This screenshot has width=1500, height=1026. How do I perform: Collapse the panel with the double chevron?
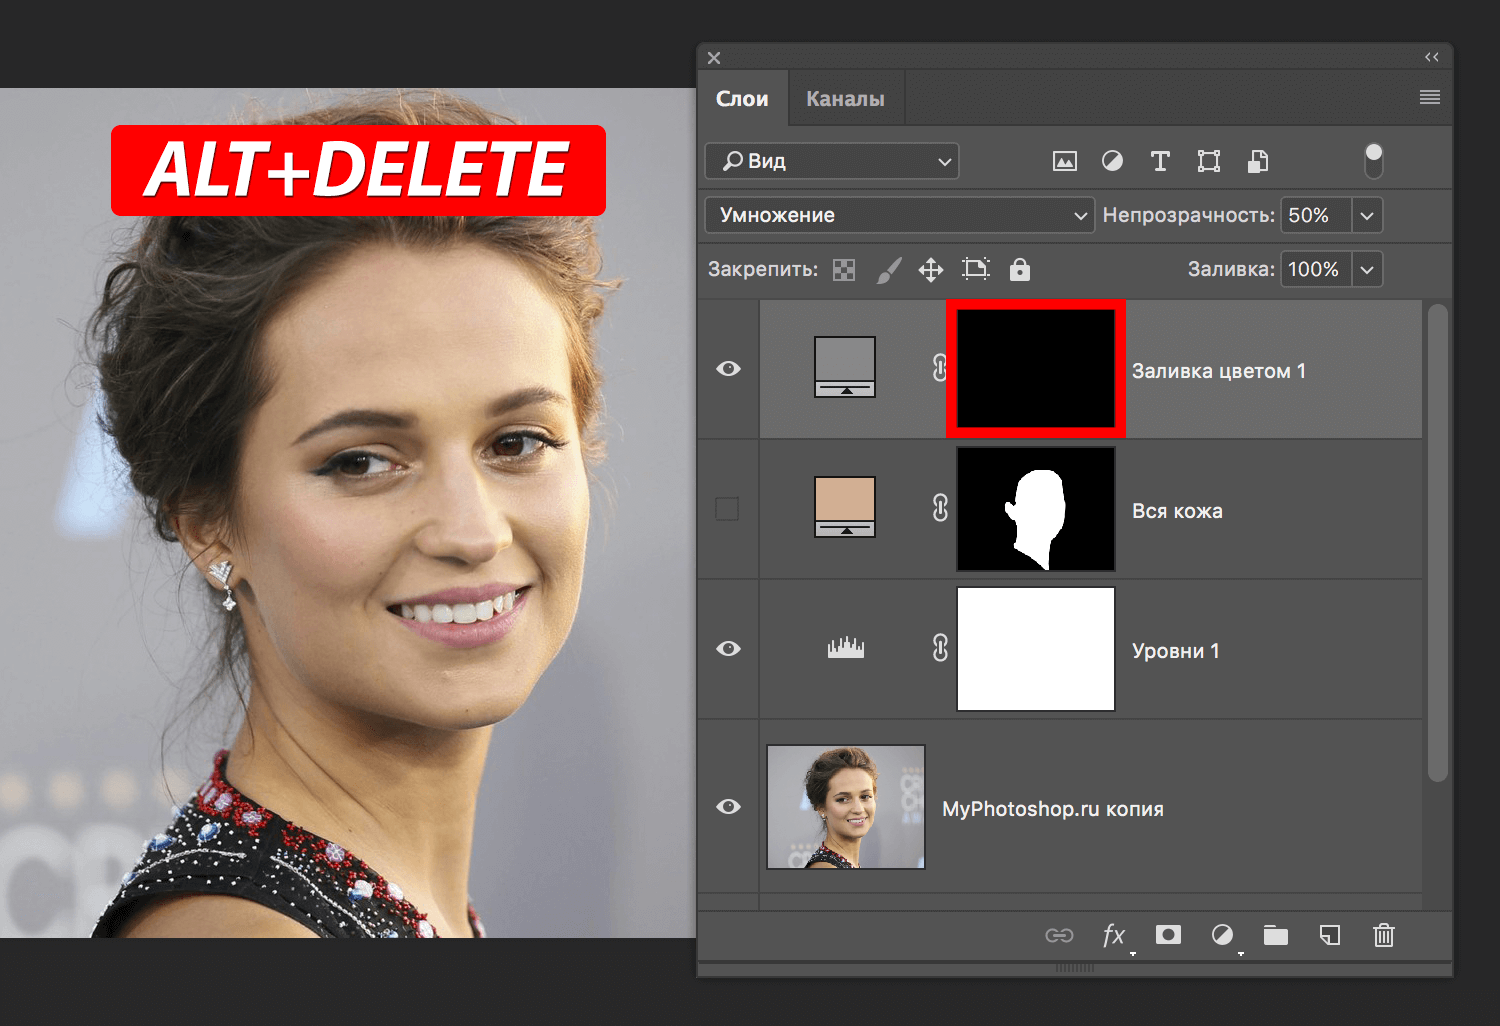point(1432,57)
